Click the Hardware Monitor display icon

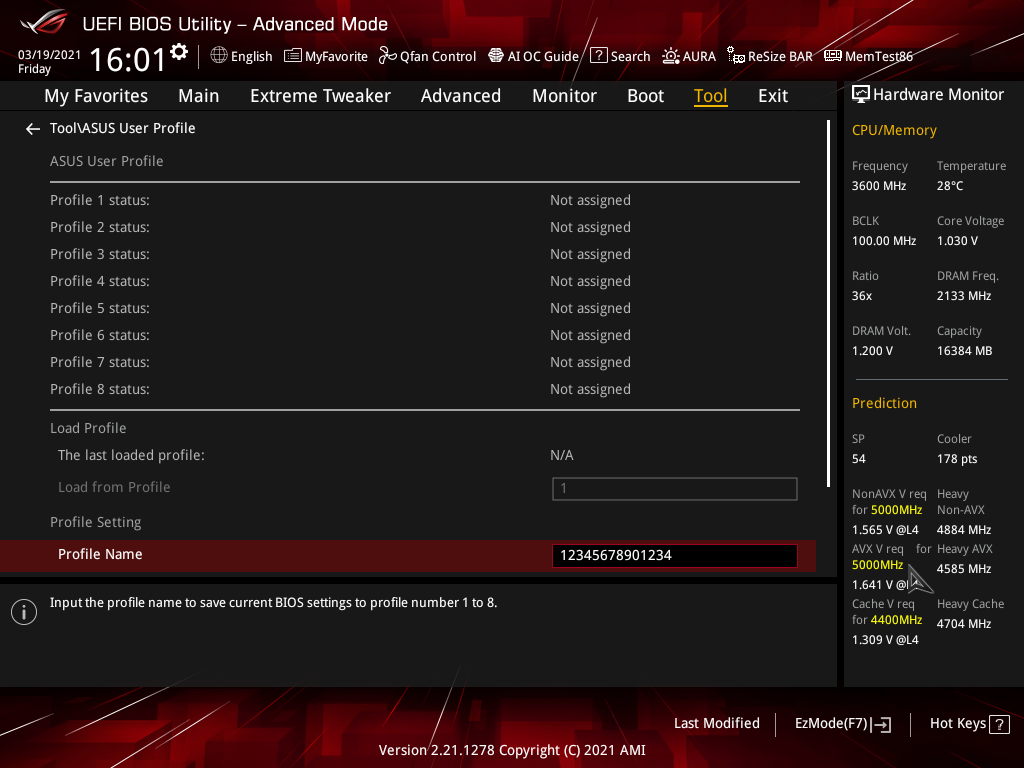tap(861, 95)
